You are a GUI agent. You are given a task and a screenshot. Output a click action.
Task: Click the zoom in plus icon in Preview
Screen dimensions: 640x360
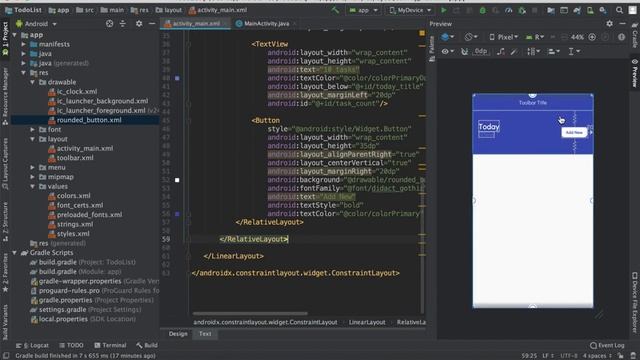coord(592,37)
